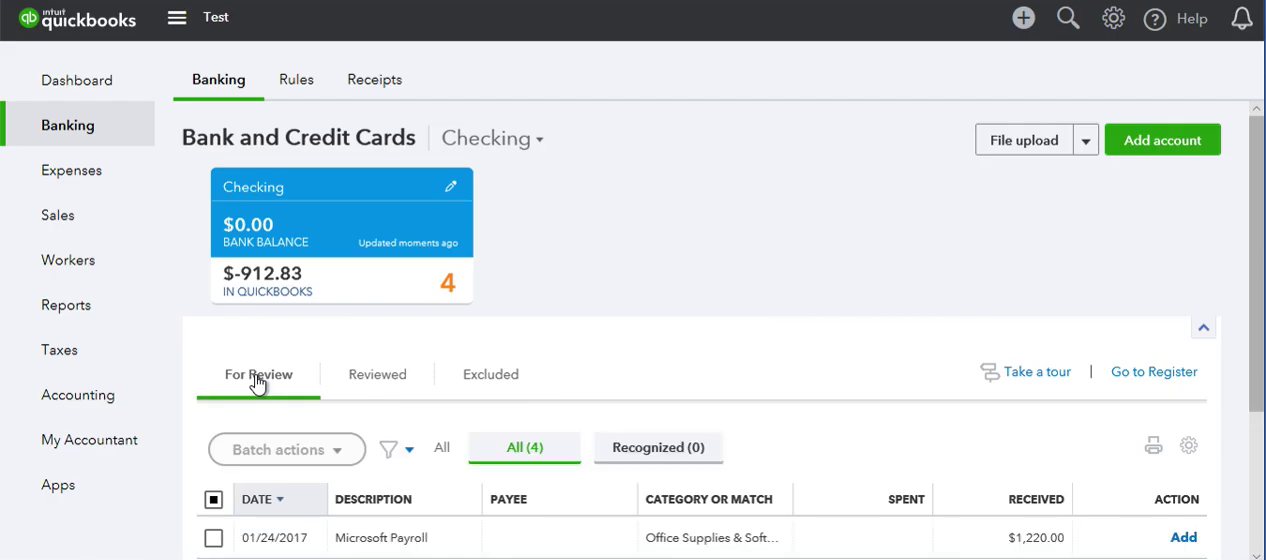
Task: Click the QuickBooks logo
Action: [77, 18]
